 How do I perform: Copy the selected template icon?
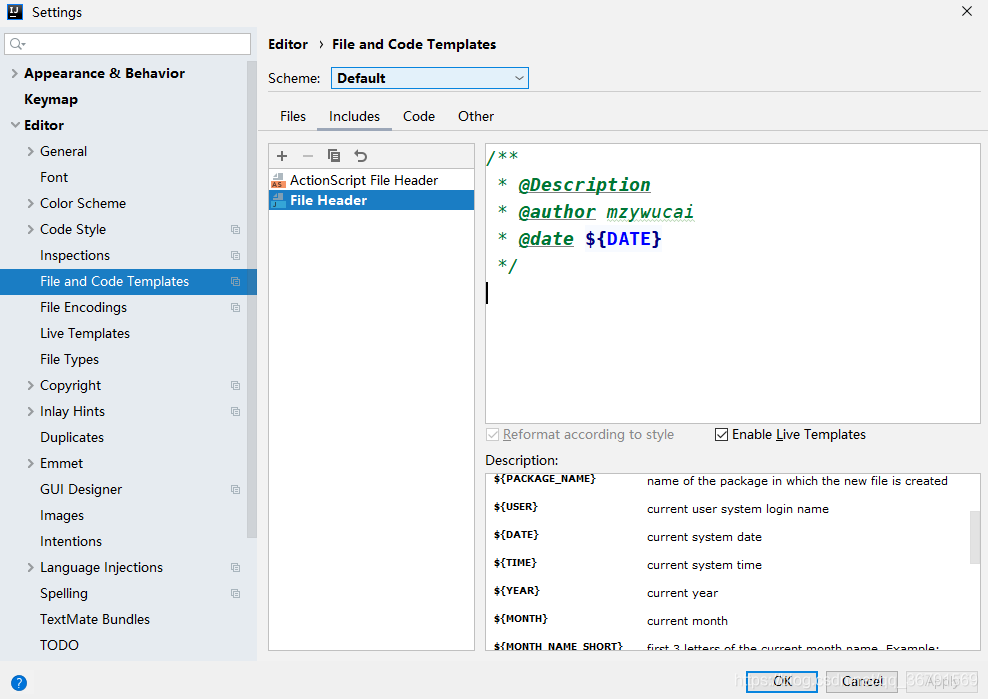(334, 156)
